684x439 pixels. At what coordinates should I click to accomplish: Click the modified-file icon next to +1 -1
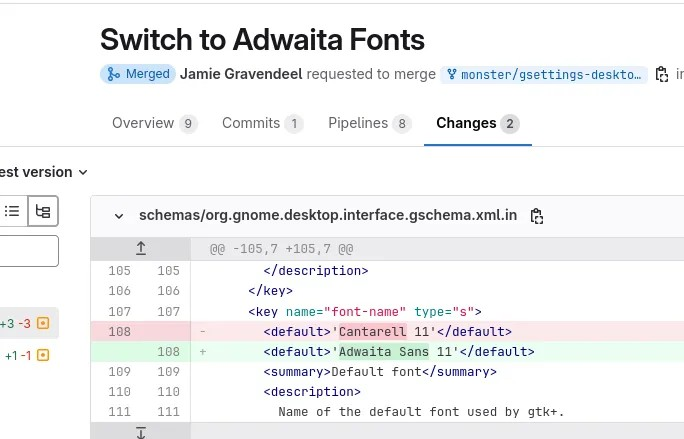[x=43, y=356]
